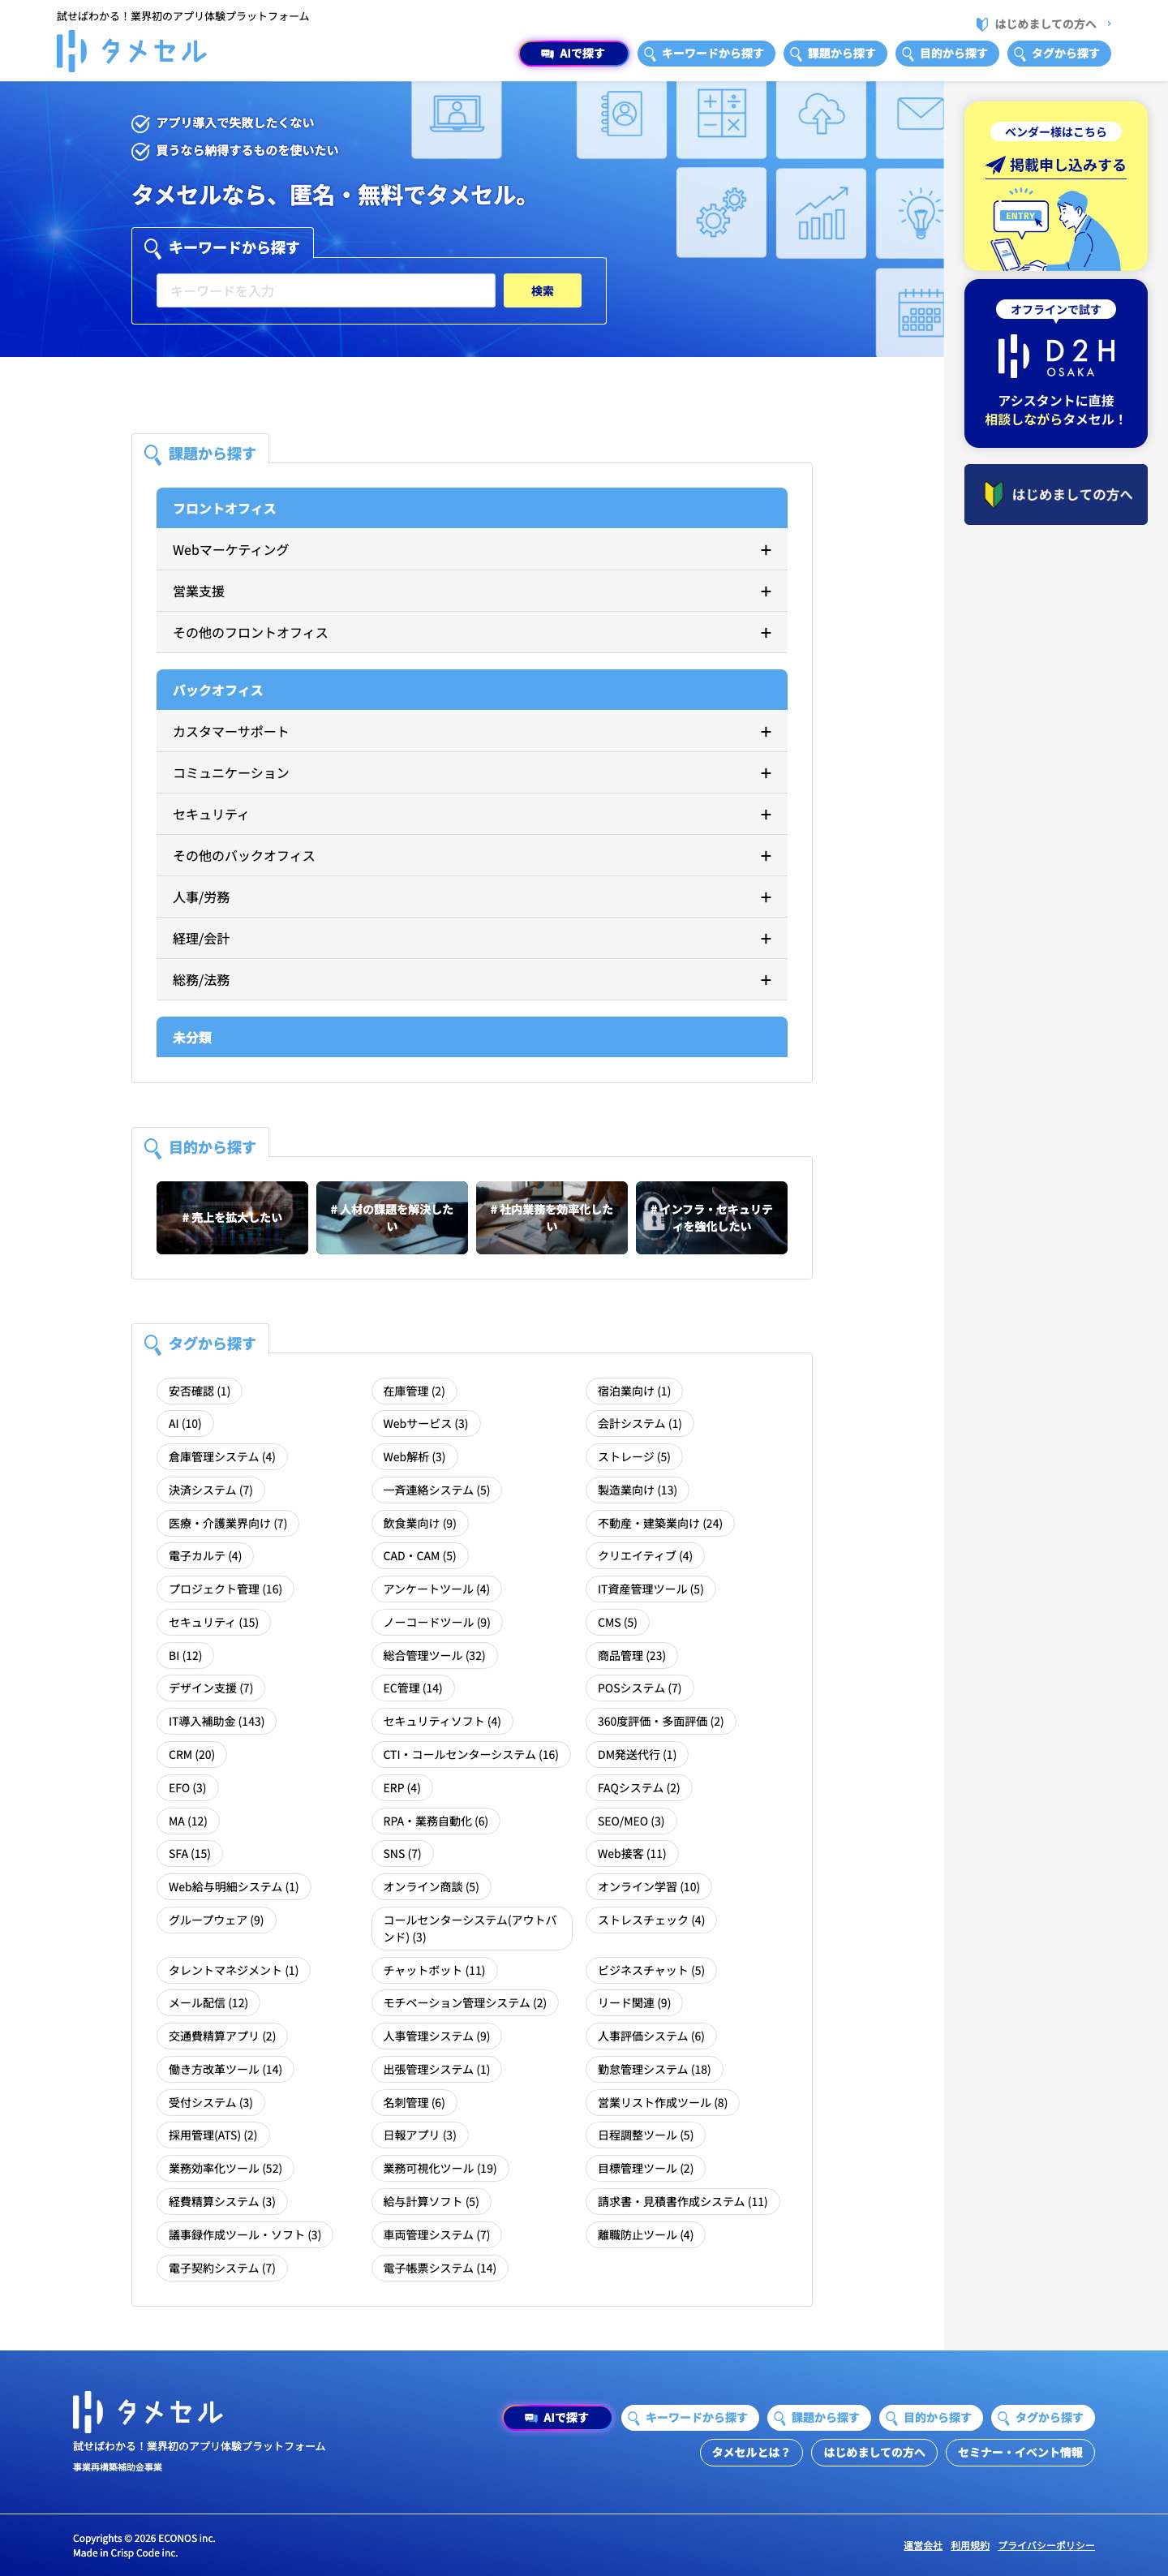Expand the 営業支援 category
1168x2576 pixels.
tap(472, 591)
